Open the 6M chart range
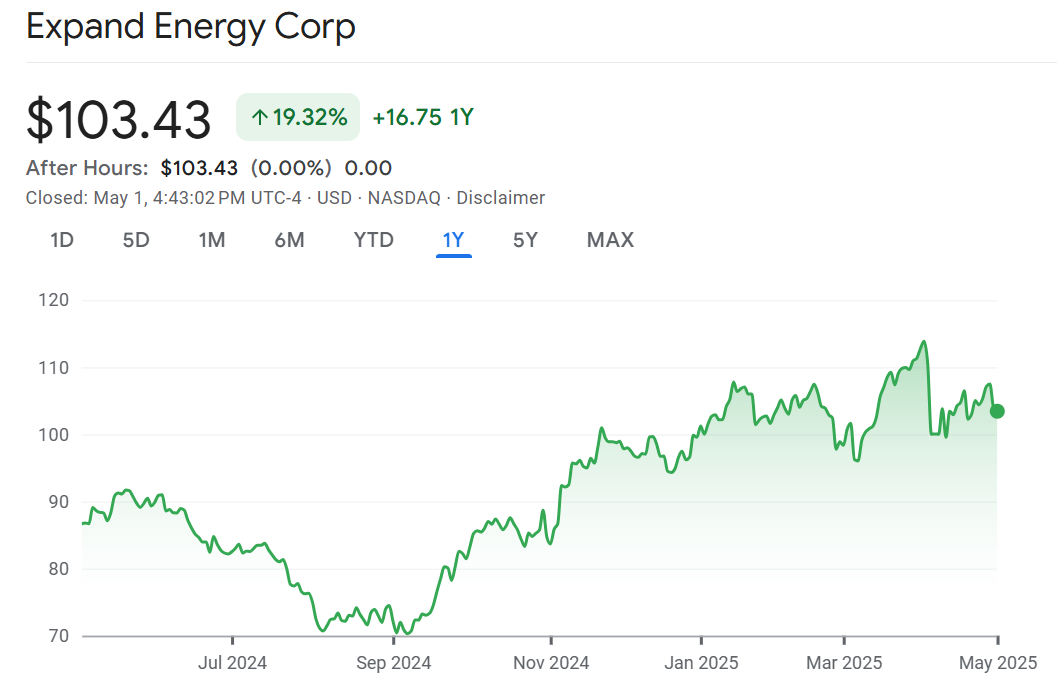 tap(289, 240)
